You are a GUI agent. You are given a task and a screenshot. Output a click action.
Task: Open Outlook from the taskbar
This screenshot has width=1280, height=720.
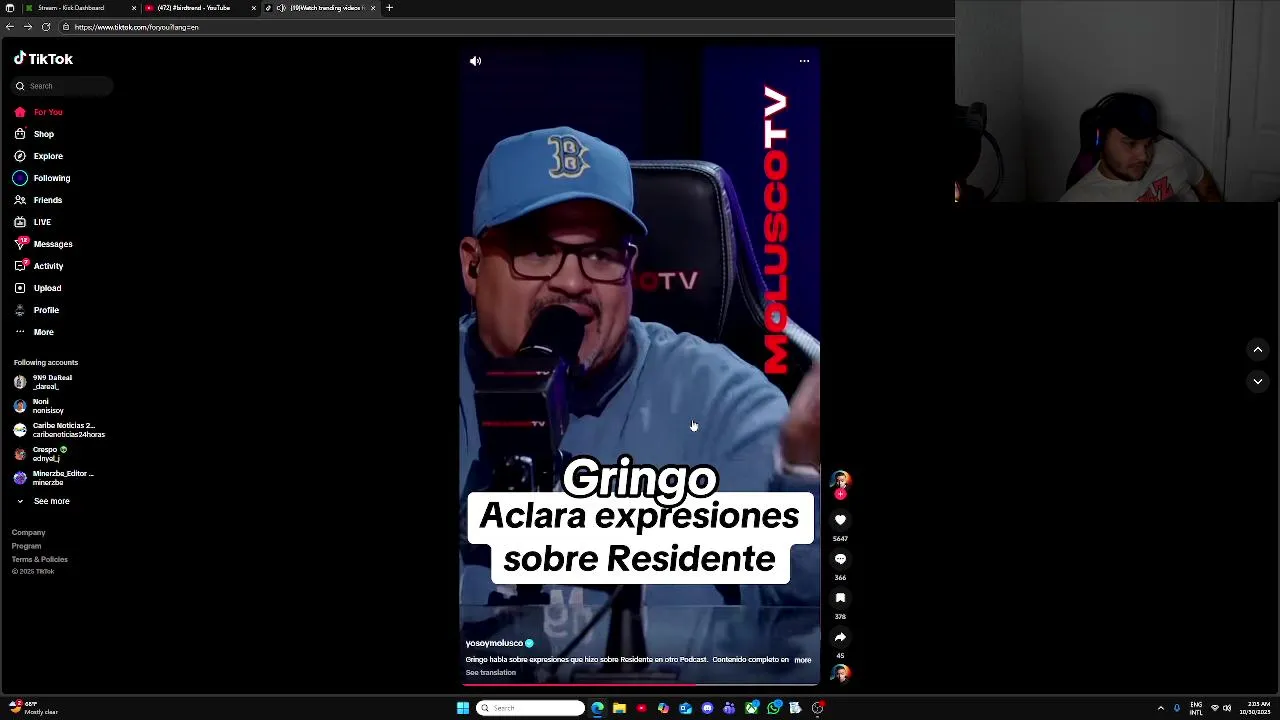pyautogui.click(x=685, y=708)
